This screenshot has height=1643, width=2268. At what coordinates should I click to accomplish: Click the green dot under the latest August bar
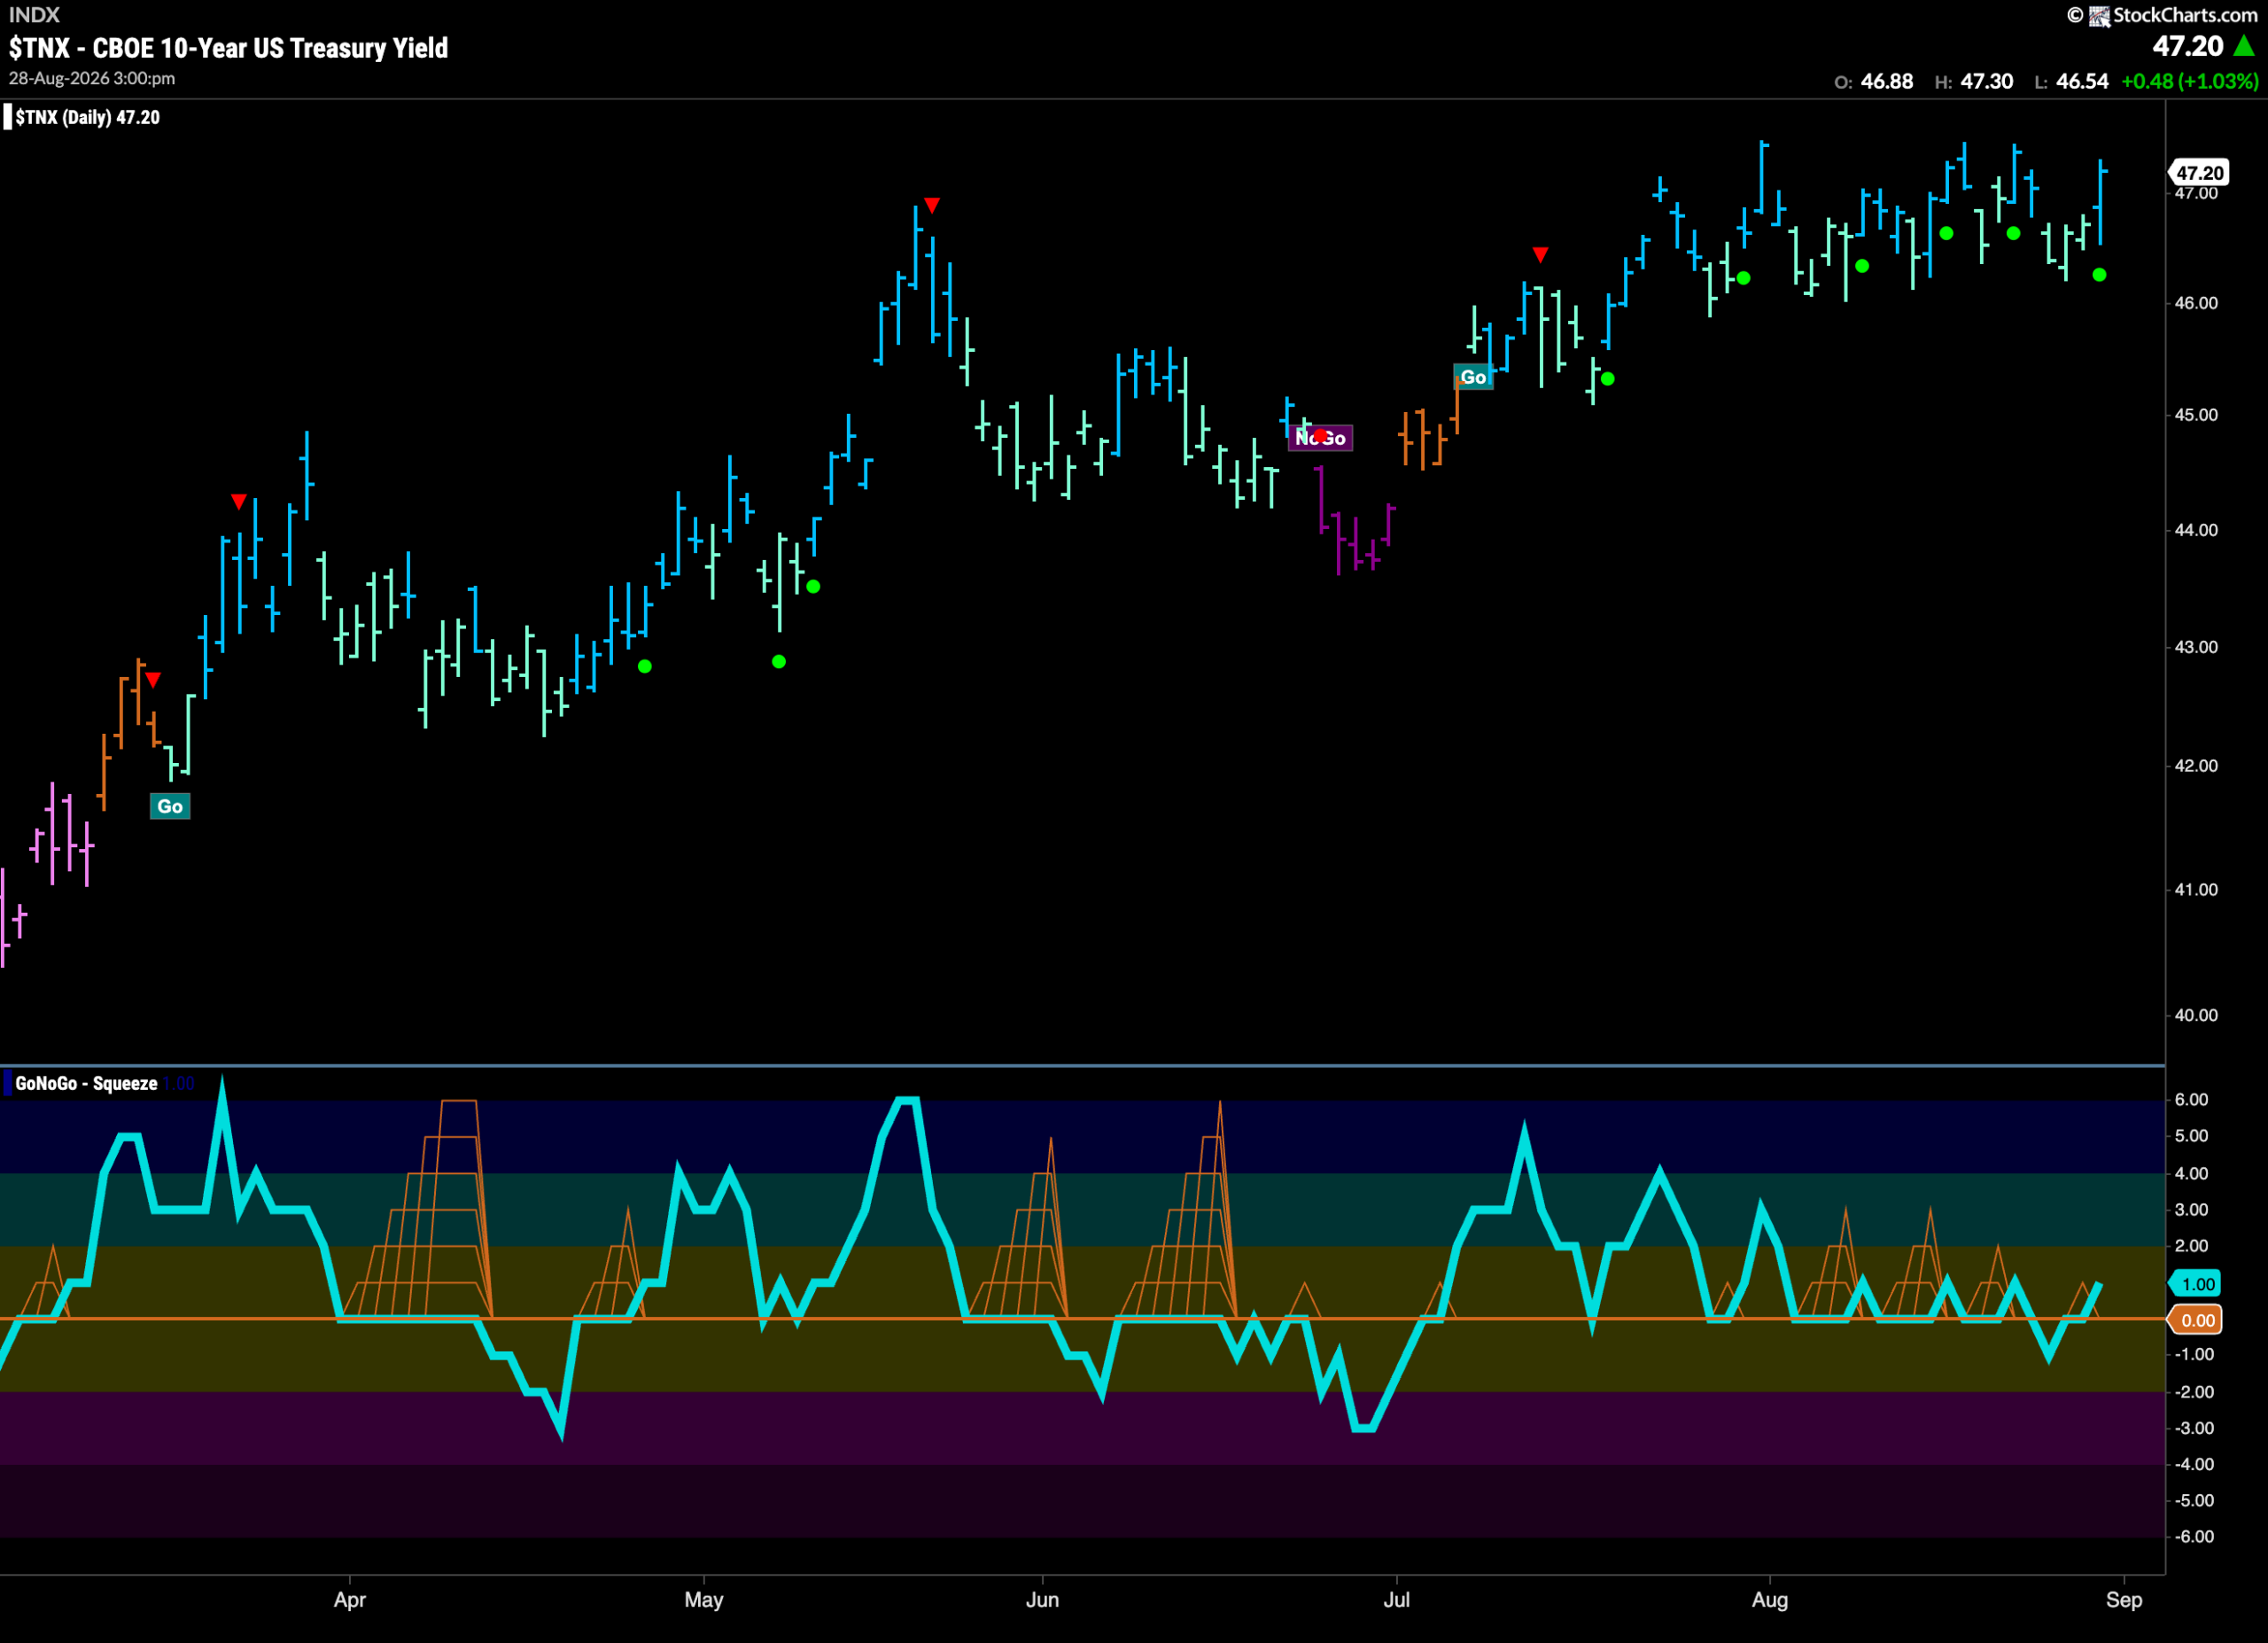click(2099, 275)
